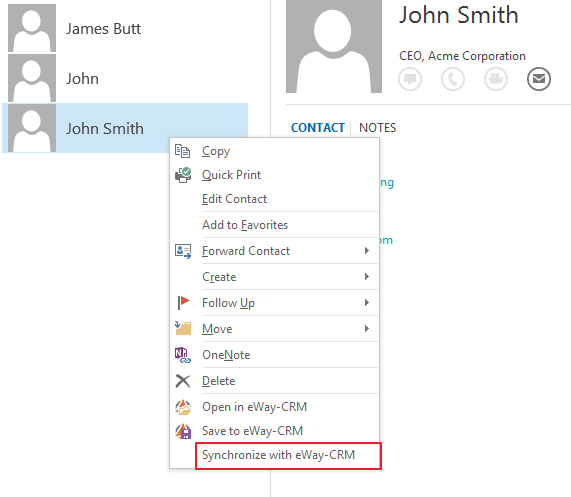Open the Forward Contact menu item
Image resolution: width=571 pixels, height=497 pixels.
click(274, 251)
